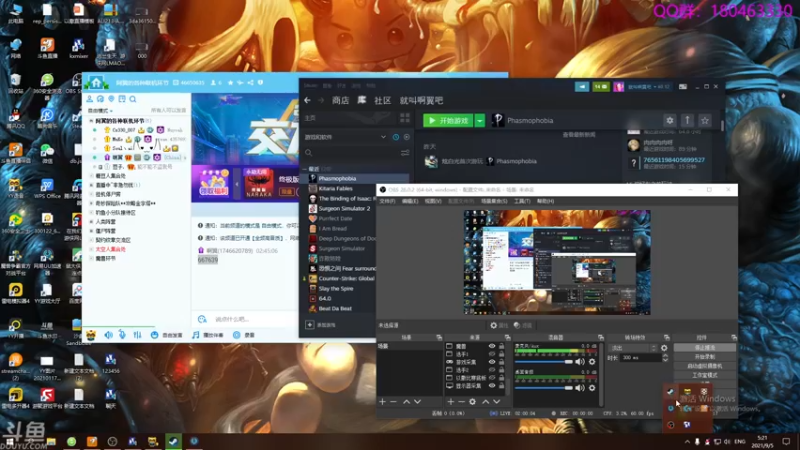800x450 pixels.
Task: Switch to the 库 tab in Steam
Action: [362, 101]
